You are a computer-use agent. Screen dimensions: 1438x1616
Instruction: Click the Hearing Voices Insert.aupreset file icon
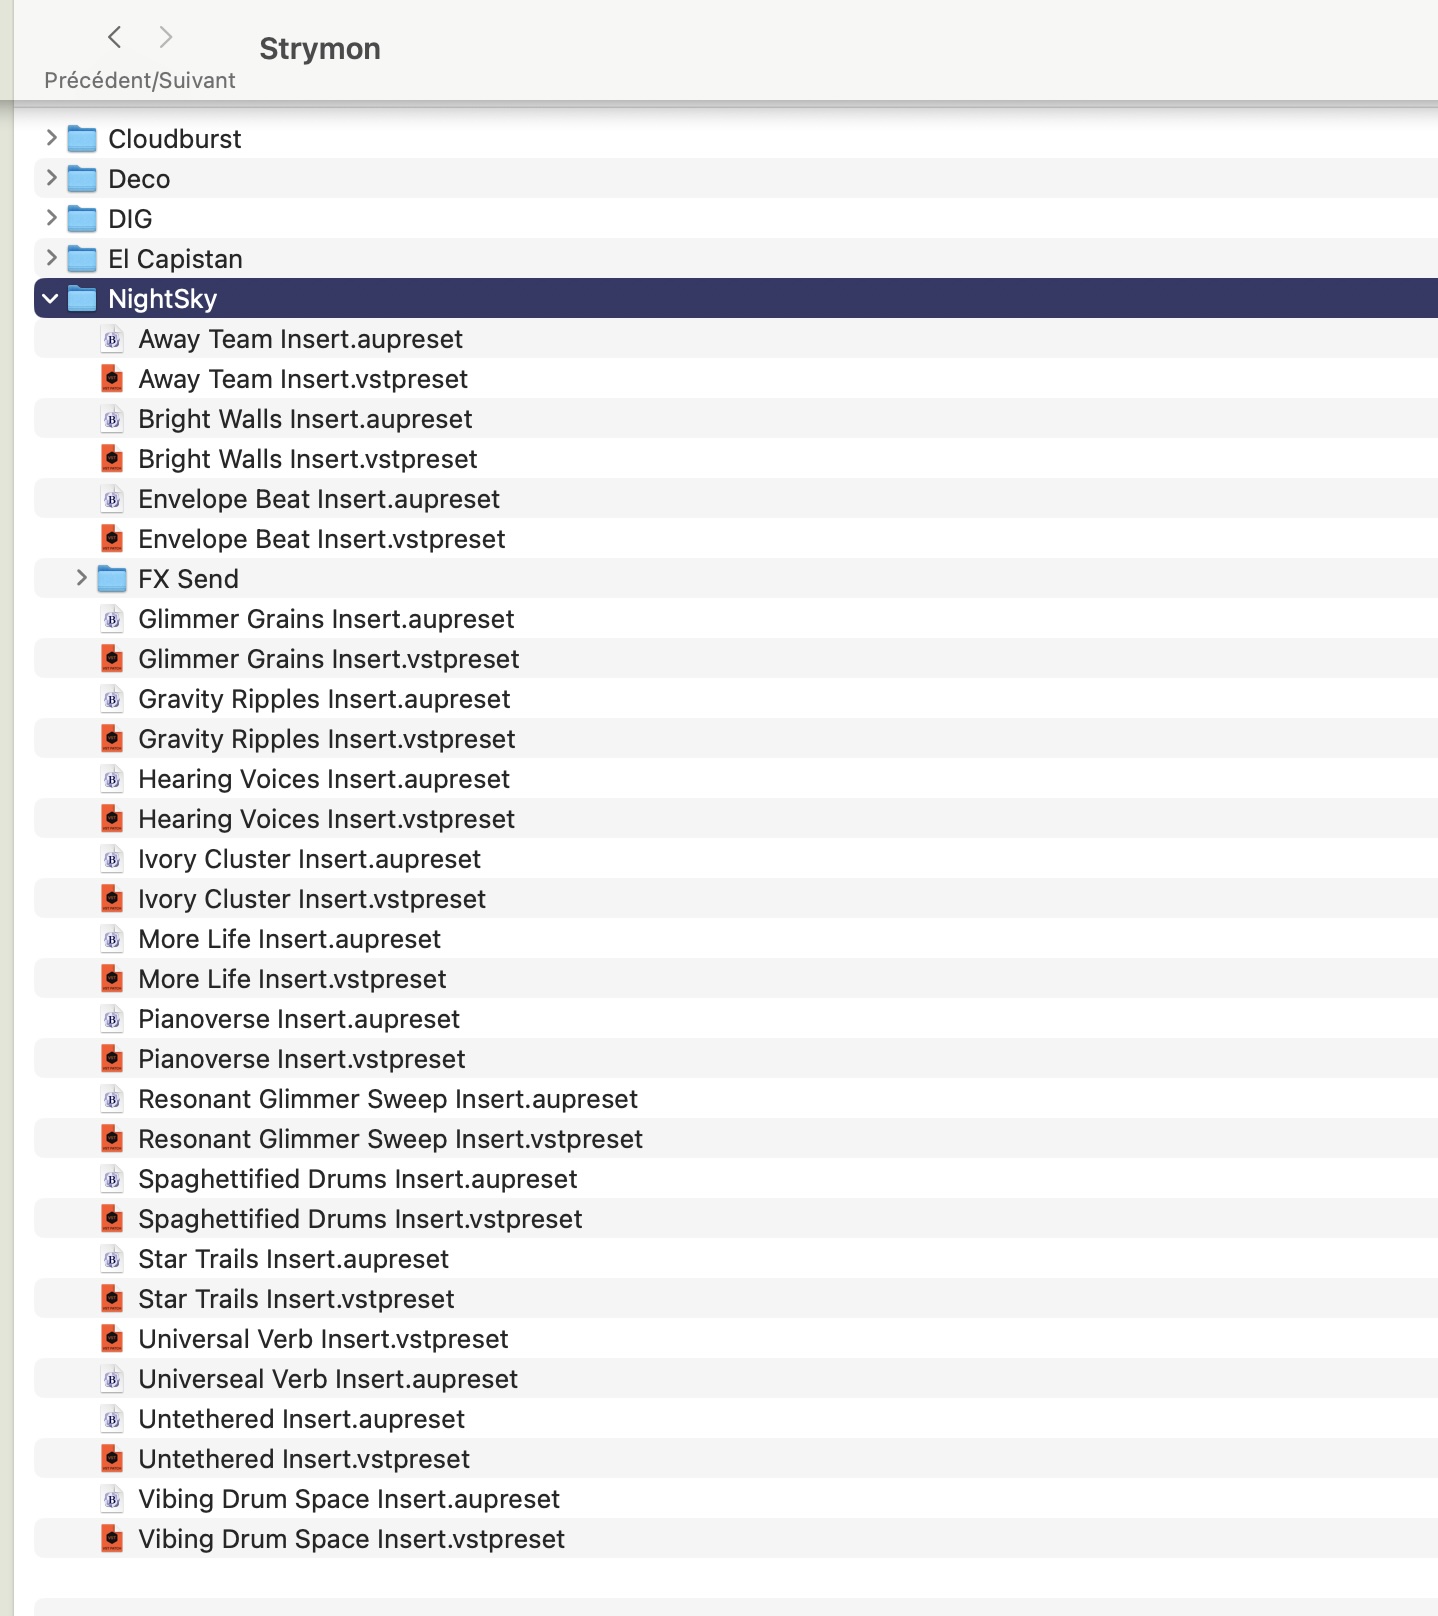click(x=112, y=779)
